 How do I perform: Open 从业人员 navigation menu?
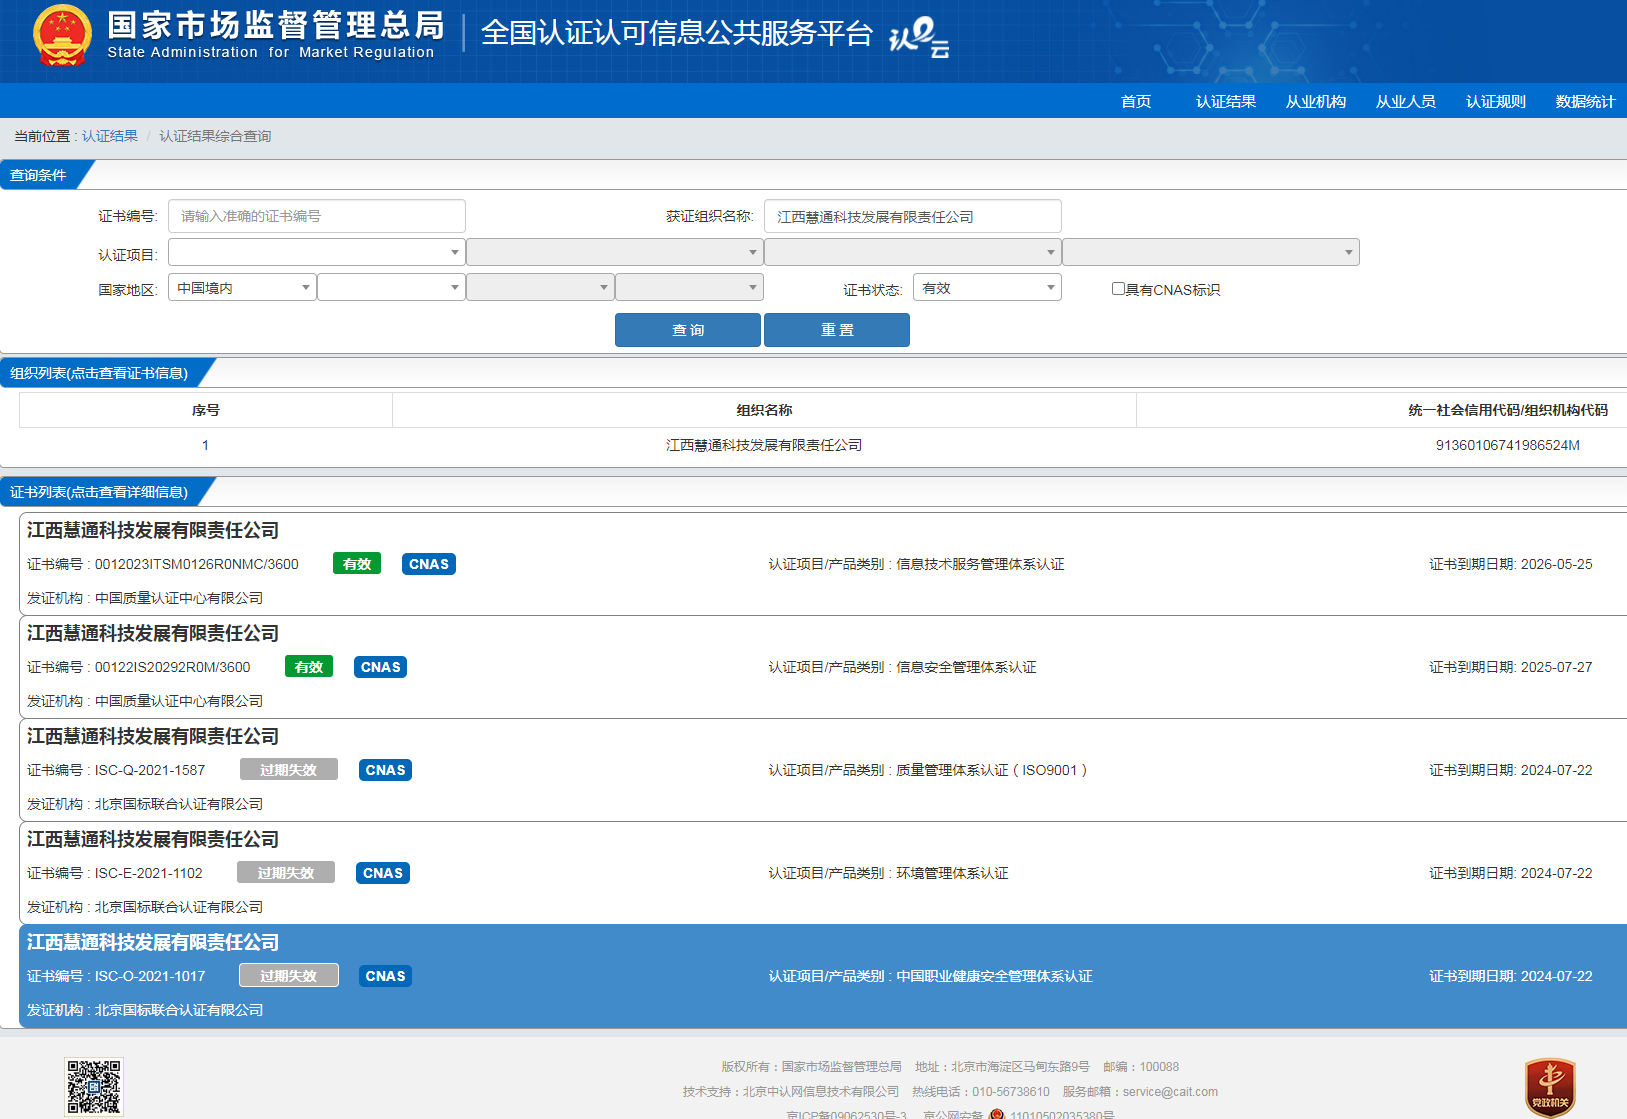pyautogui.click(x=1406, y=101)
